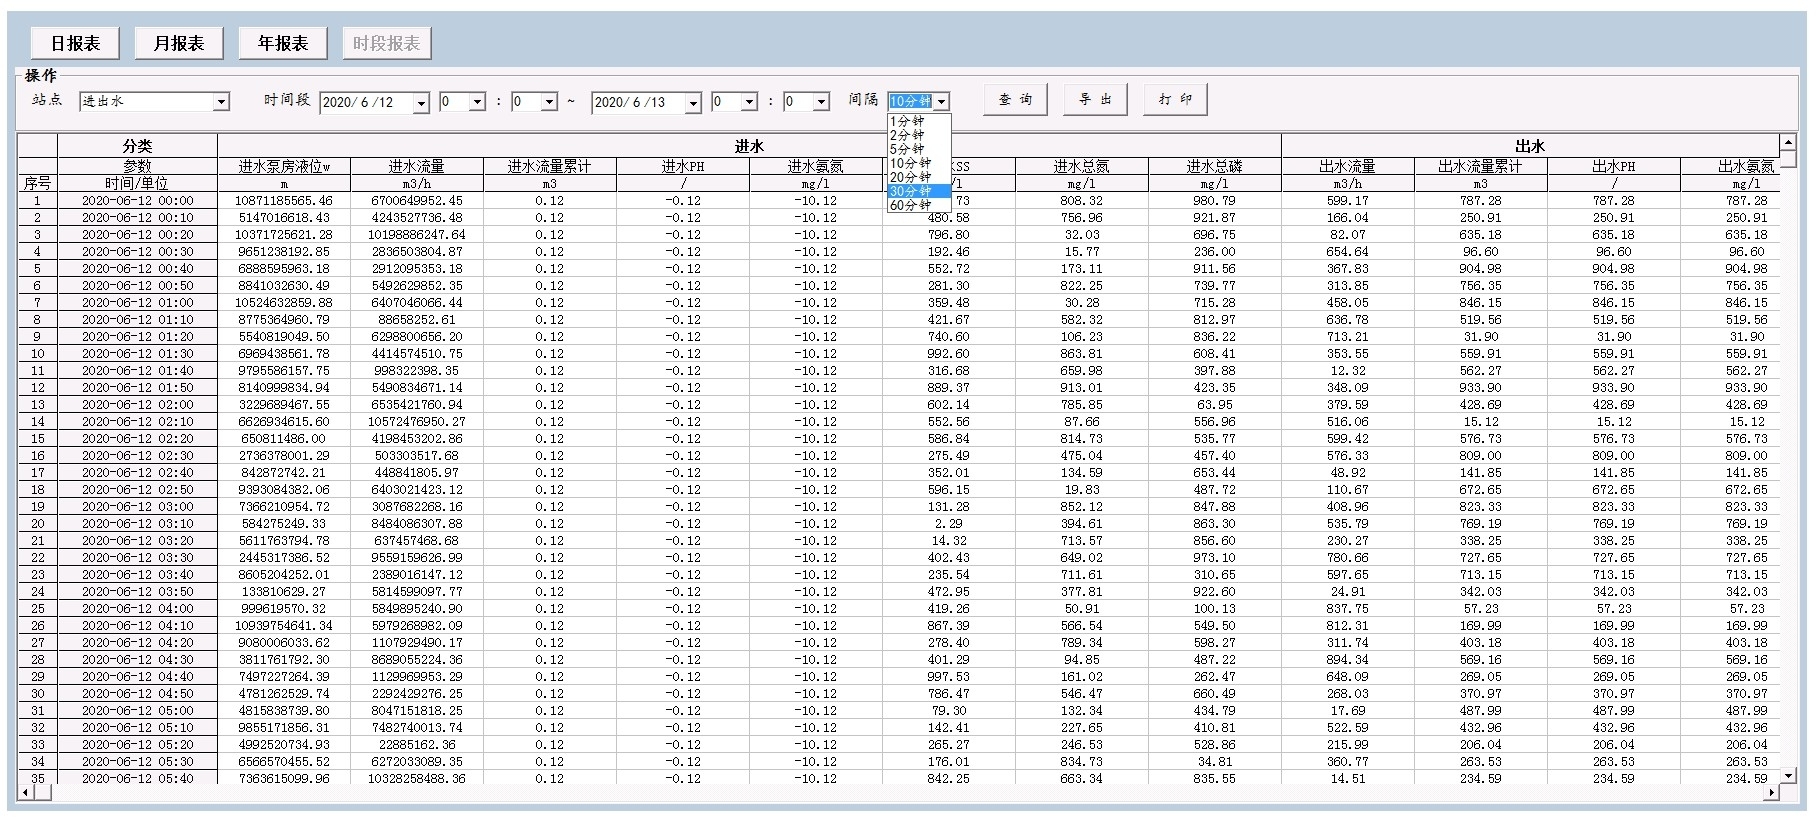The height and width of the screenshot is (822, 1819).
Task: Click the 进水总氮 column header
Action: click(1081, 167)
